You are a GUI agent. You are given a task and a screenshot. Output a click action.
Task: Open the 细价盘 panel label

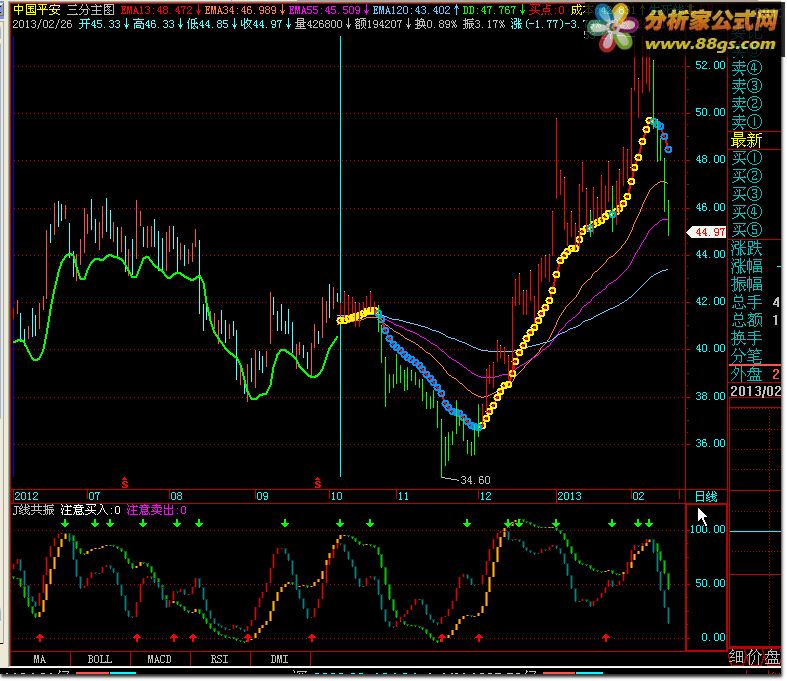[x=755, y=657]
